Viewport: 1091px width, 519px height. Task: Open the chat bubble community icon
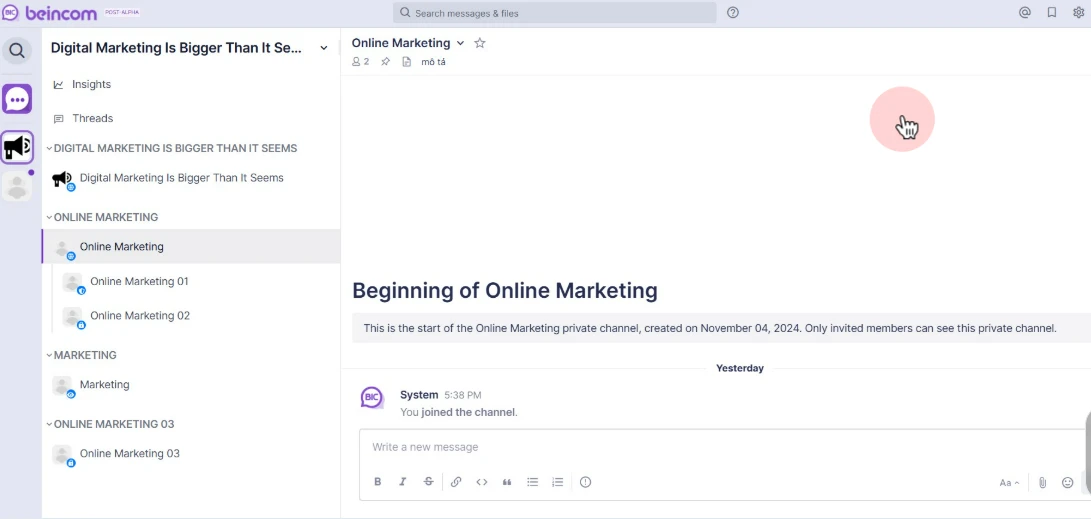pos(17,99)
